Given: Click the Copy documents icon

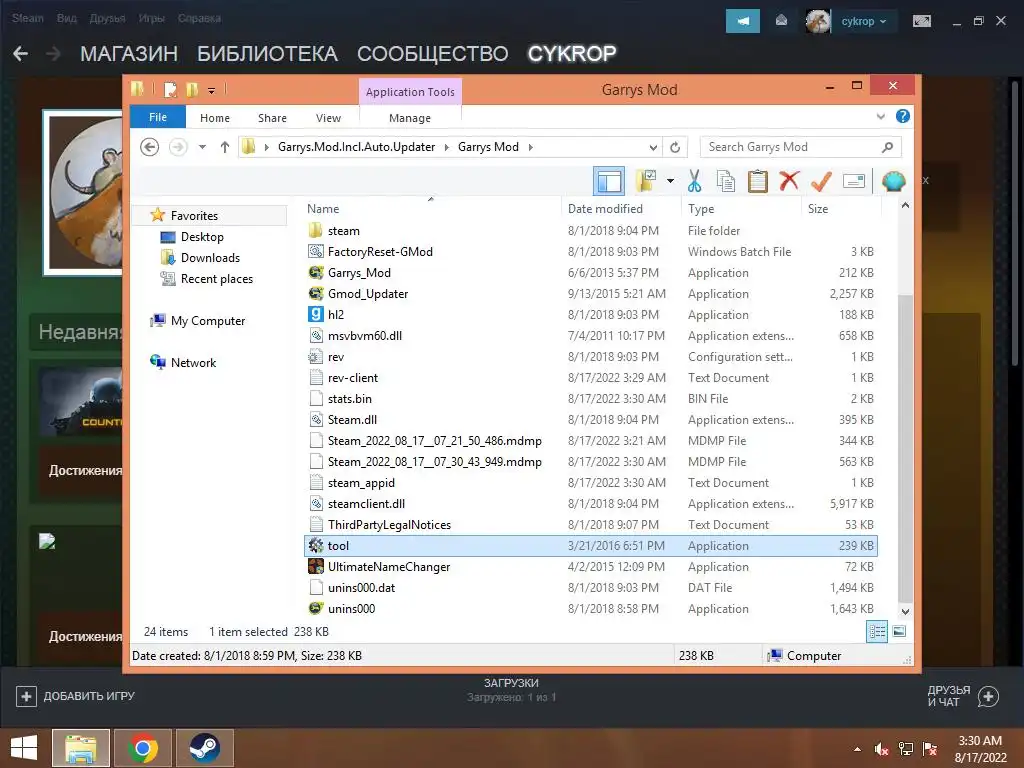Looking at the screenshot, I should point(726,181).
